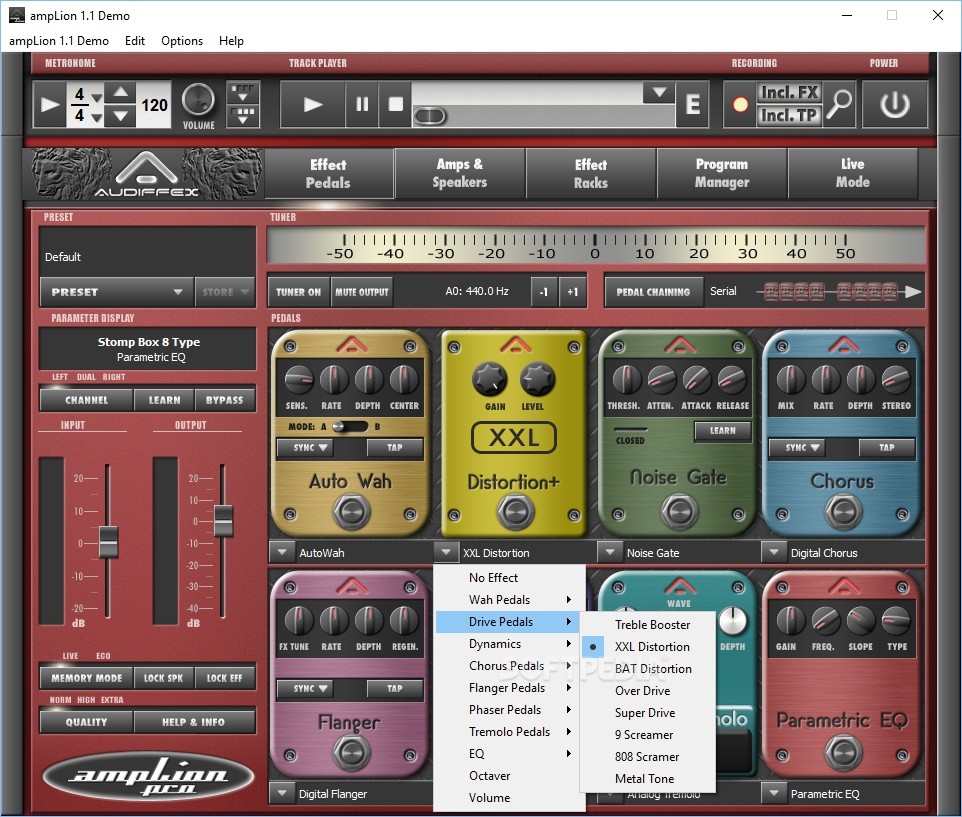
Task: Click the Distortion+ Gain knob
Action: click(490, 378)
